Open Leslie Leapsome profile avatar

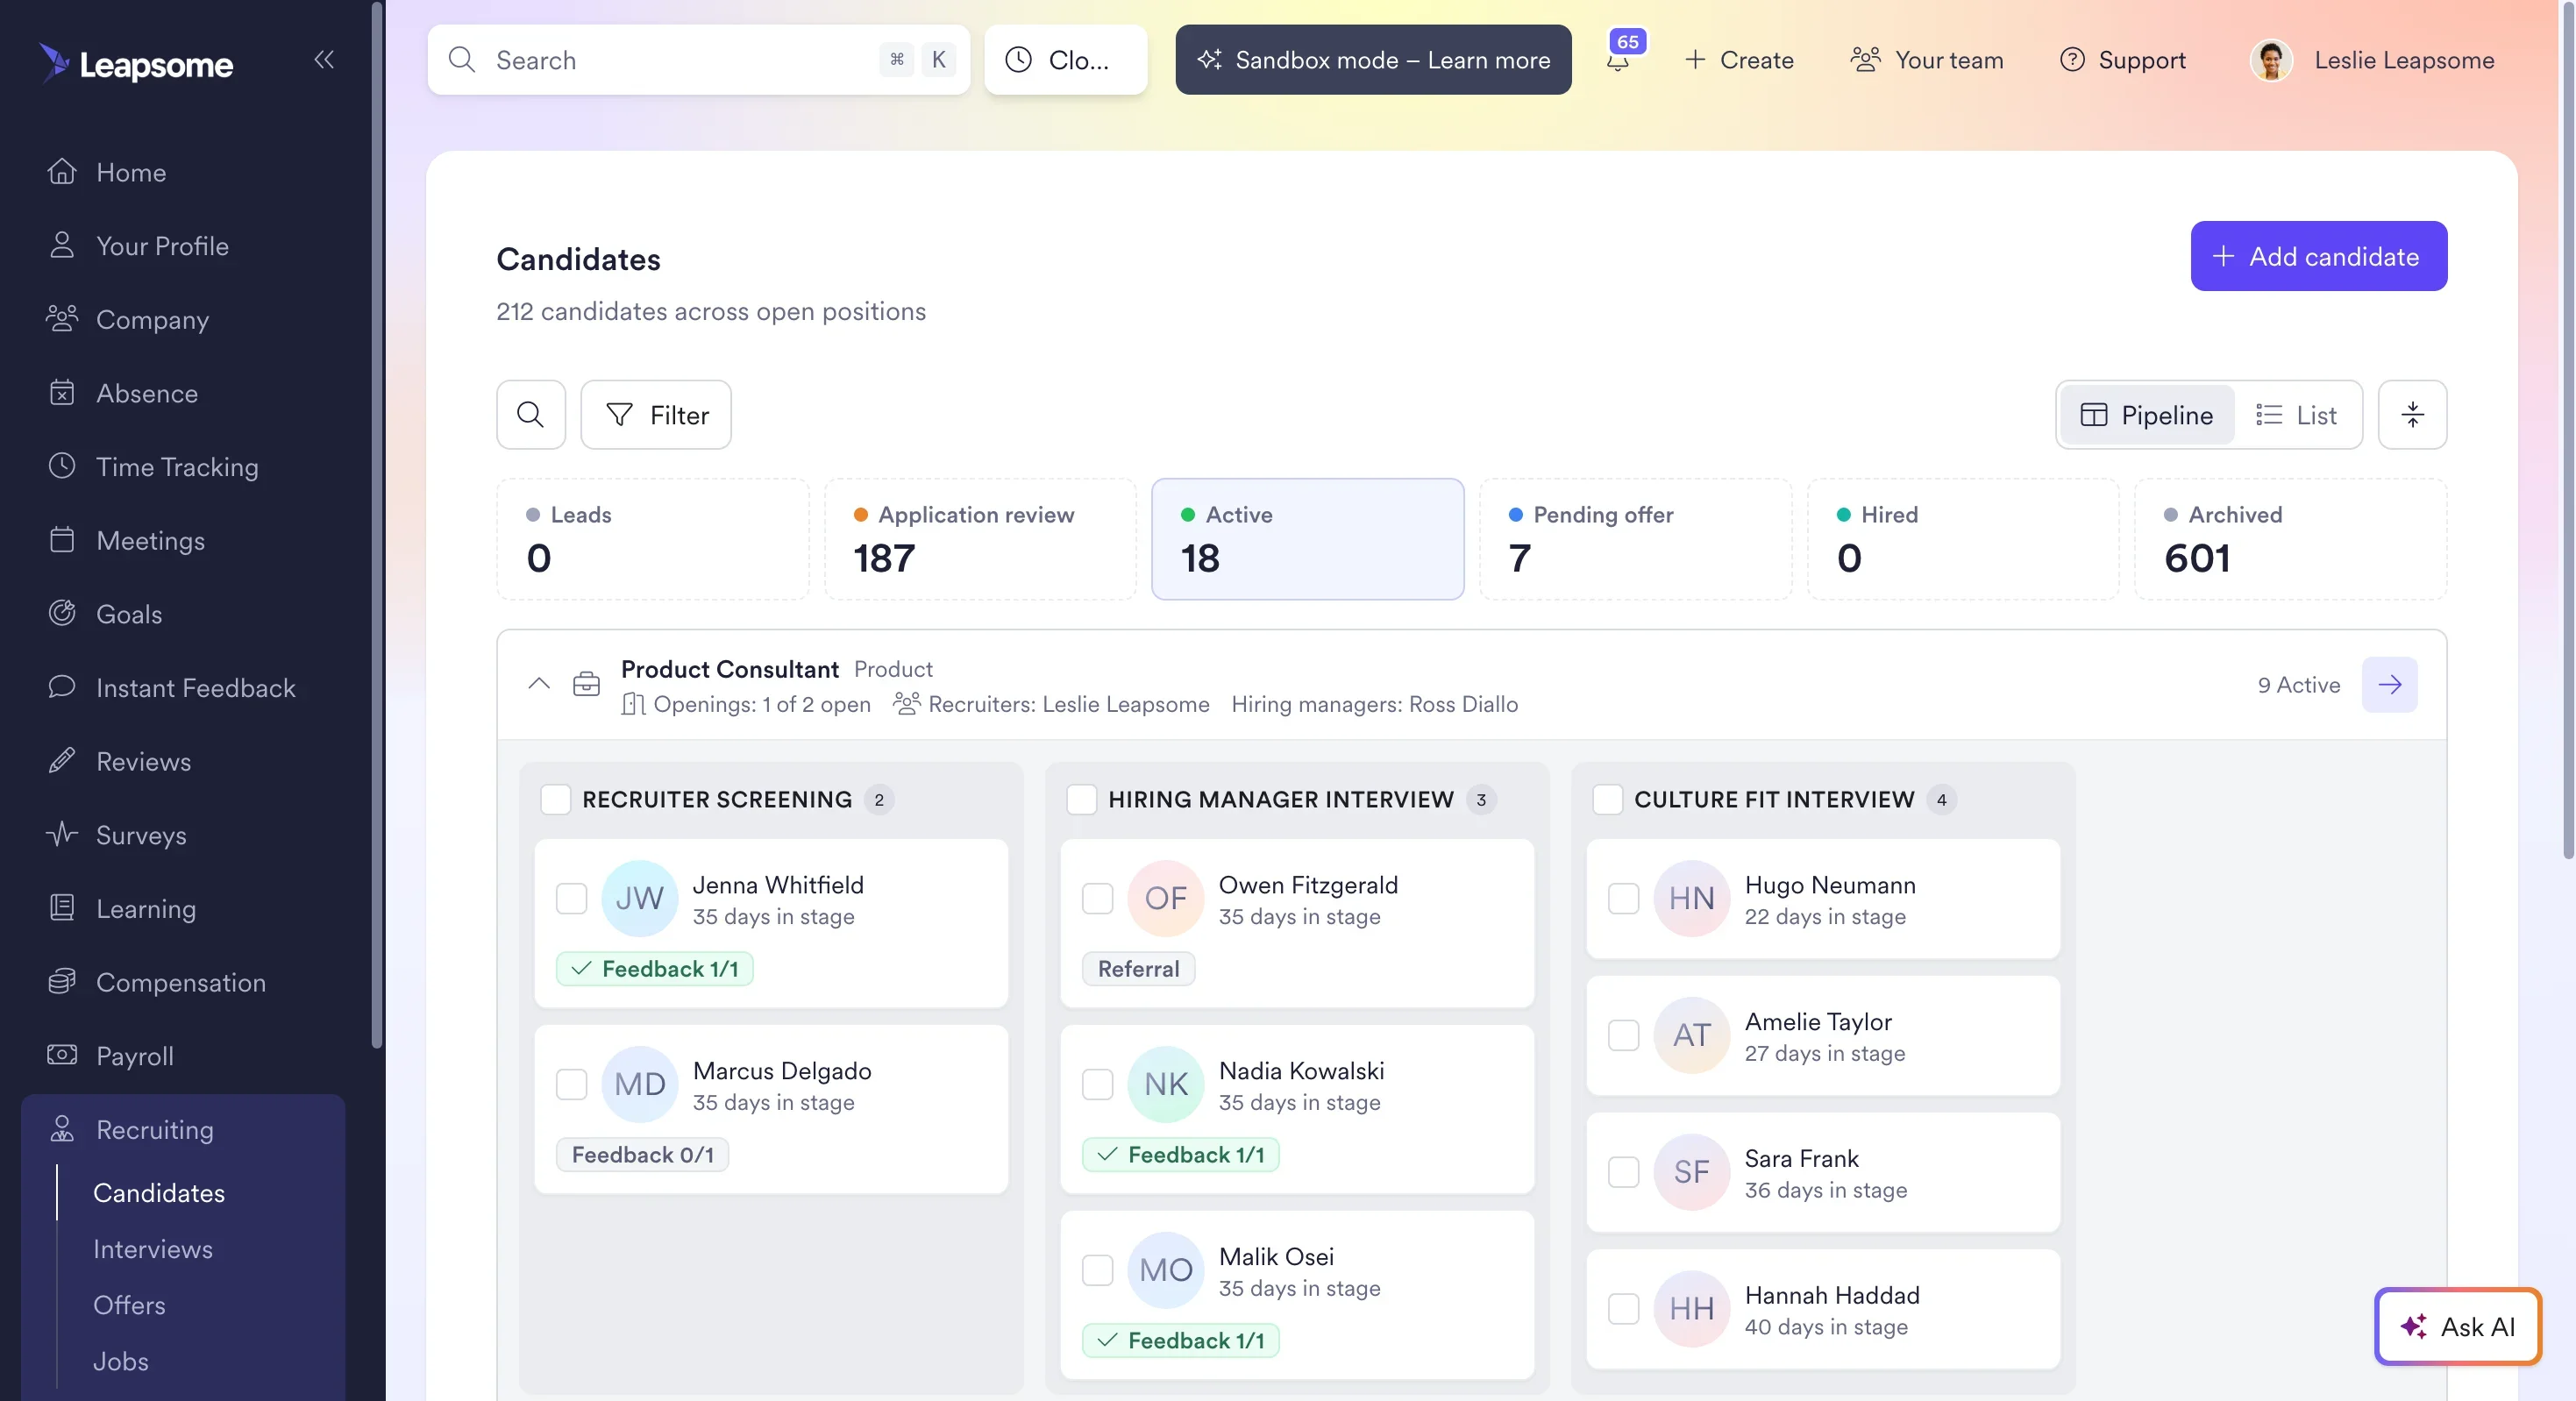(2270, 60)
